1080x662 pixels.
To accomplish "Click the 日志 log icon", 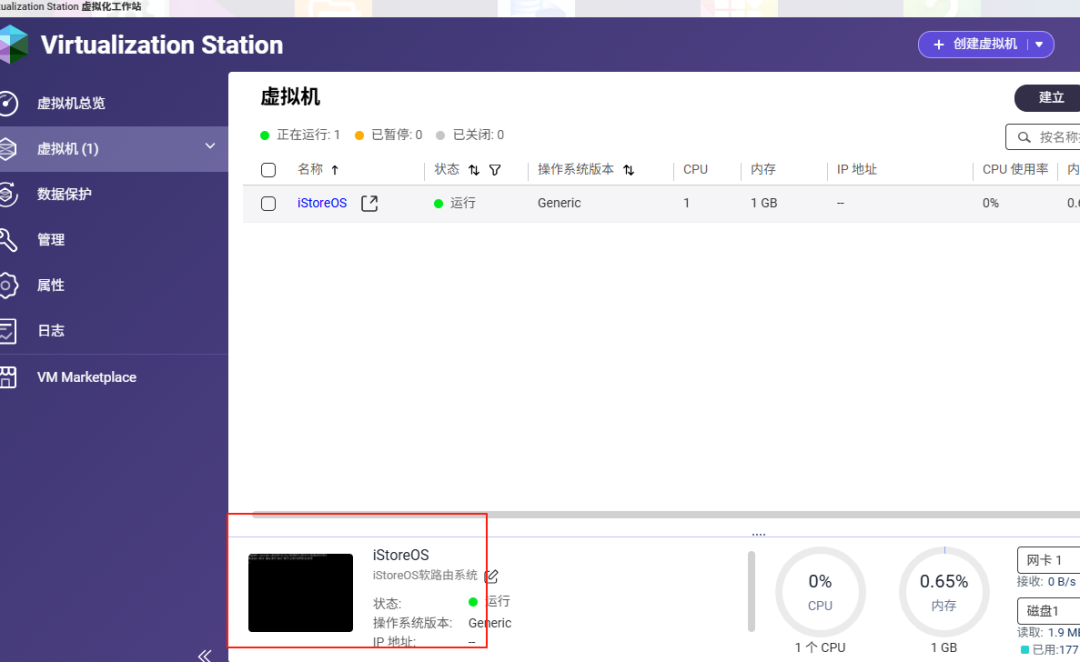I will [8, 331].
